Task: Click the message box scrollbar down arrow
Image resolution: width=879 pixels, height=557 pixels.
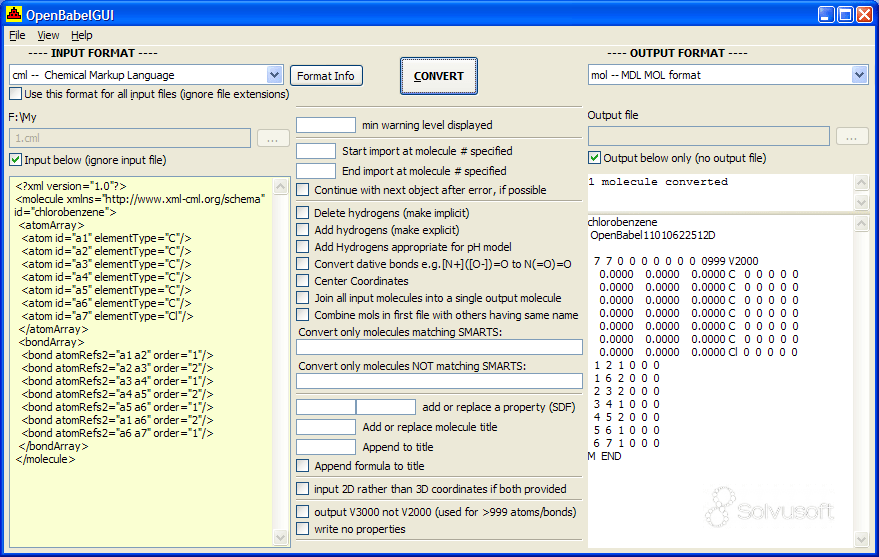Action: 861,202
